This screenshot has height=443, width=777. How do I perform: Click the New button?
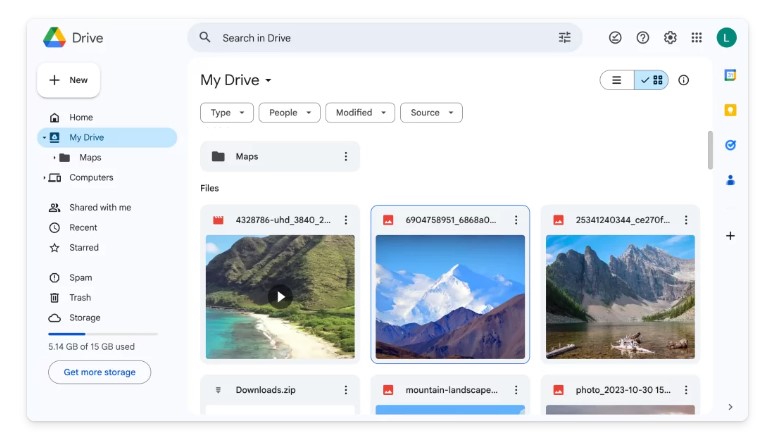[68, 80]
